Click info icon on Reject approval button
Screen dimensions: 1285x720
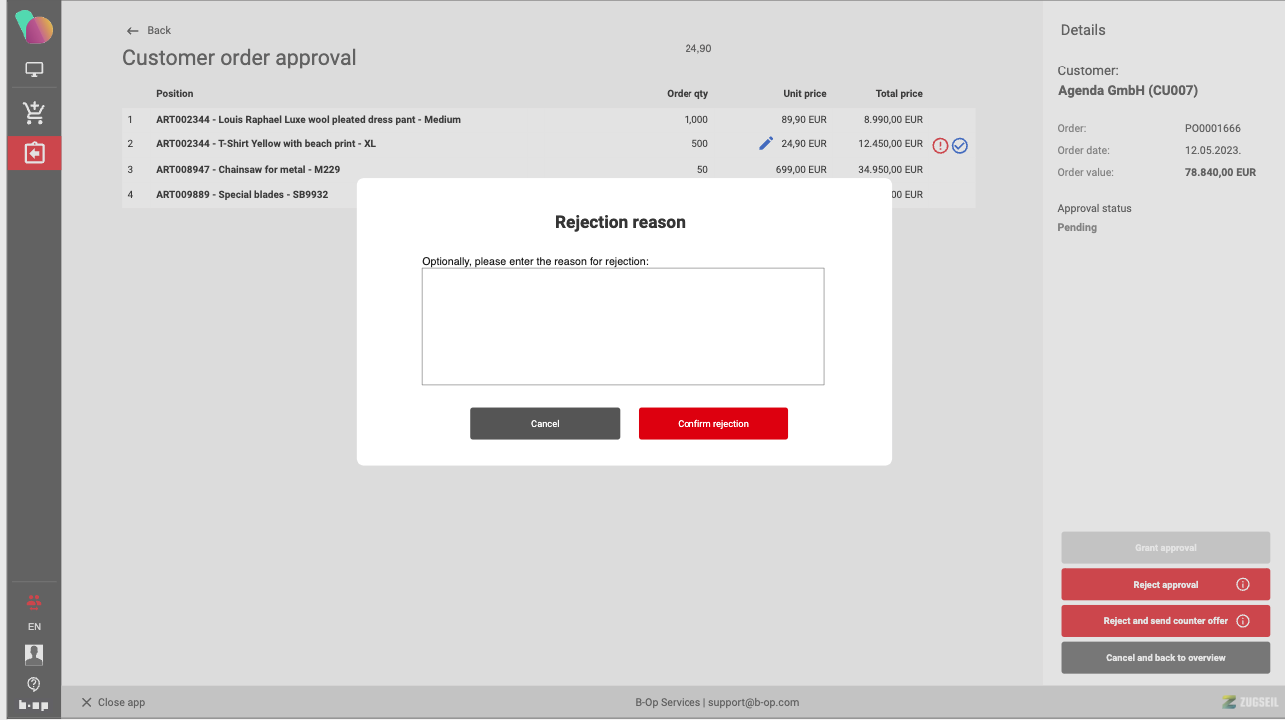click(1243, 585)
